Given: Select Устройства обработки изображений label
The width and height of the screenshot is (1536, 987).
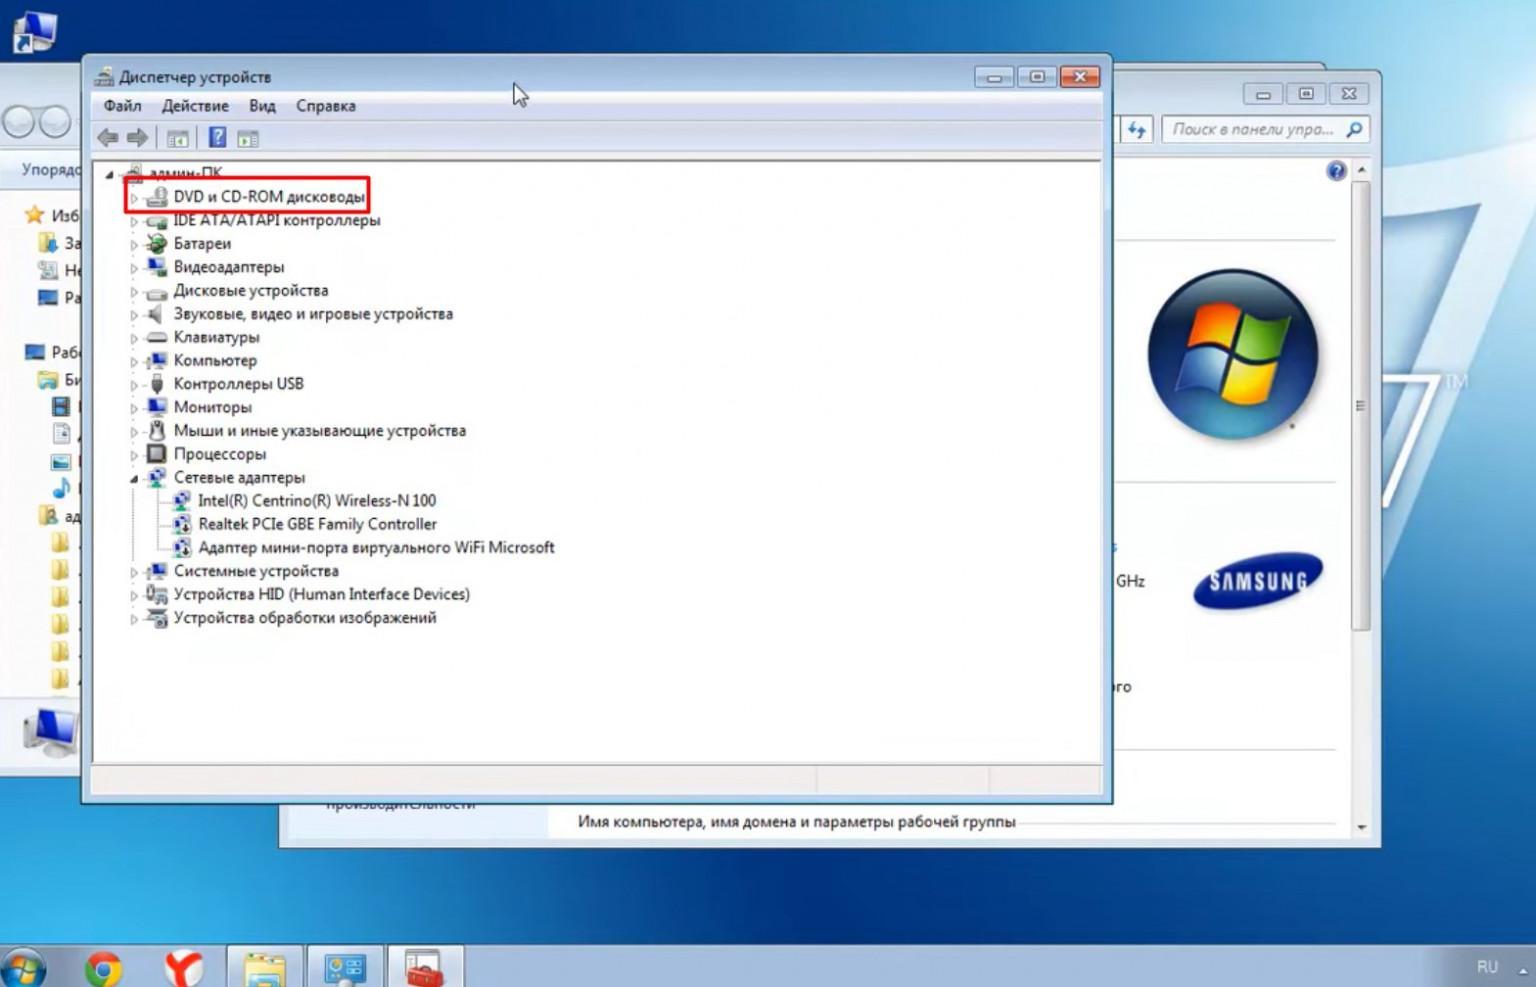Looking at the screenshot, I should (x=305, y=618).
